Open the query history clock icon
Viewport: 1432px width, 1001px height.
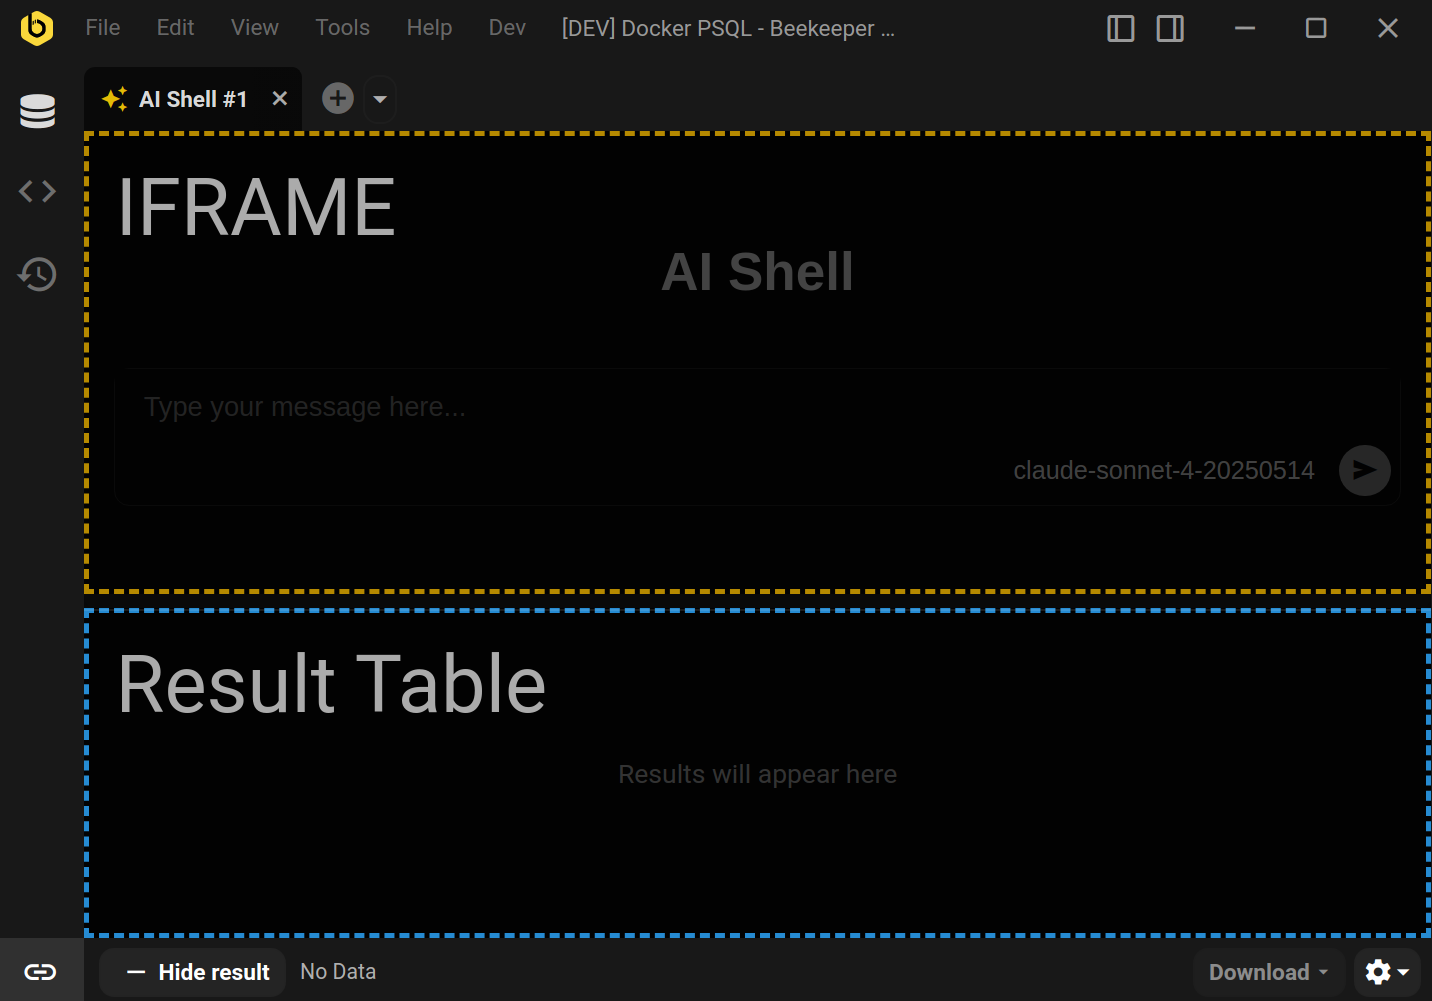38,274
